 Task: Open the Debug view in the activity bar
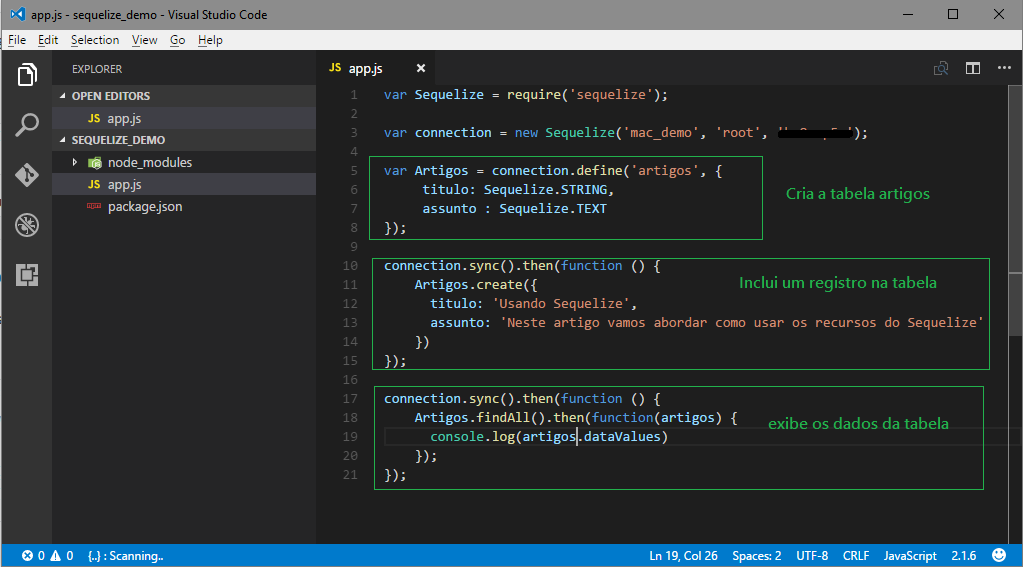27,225
